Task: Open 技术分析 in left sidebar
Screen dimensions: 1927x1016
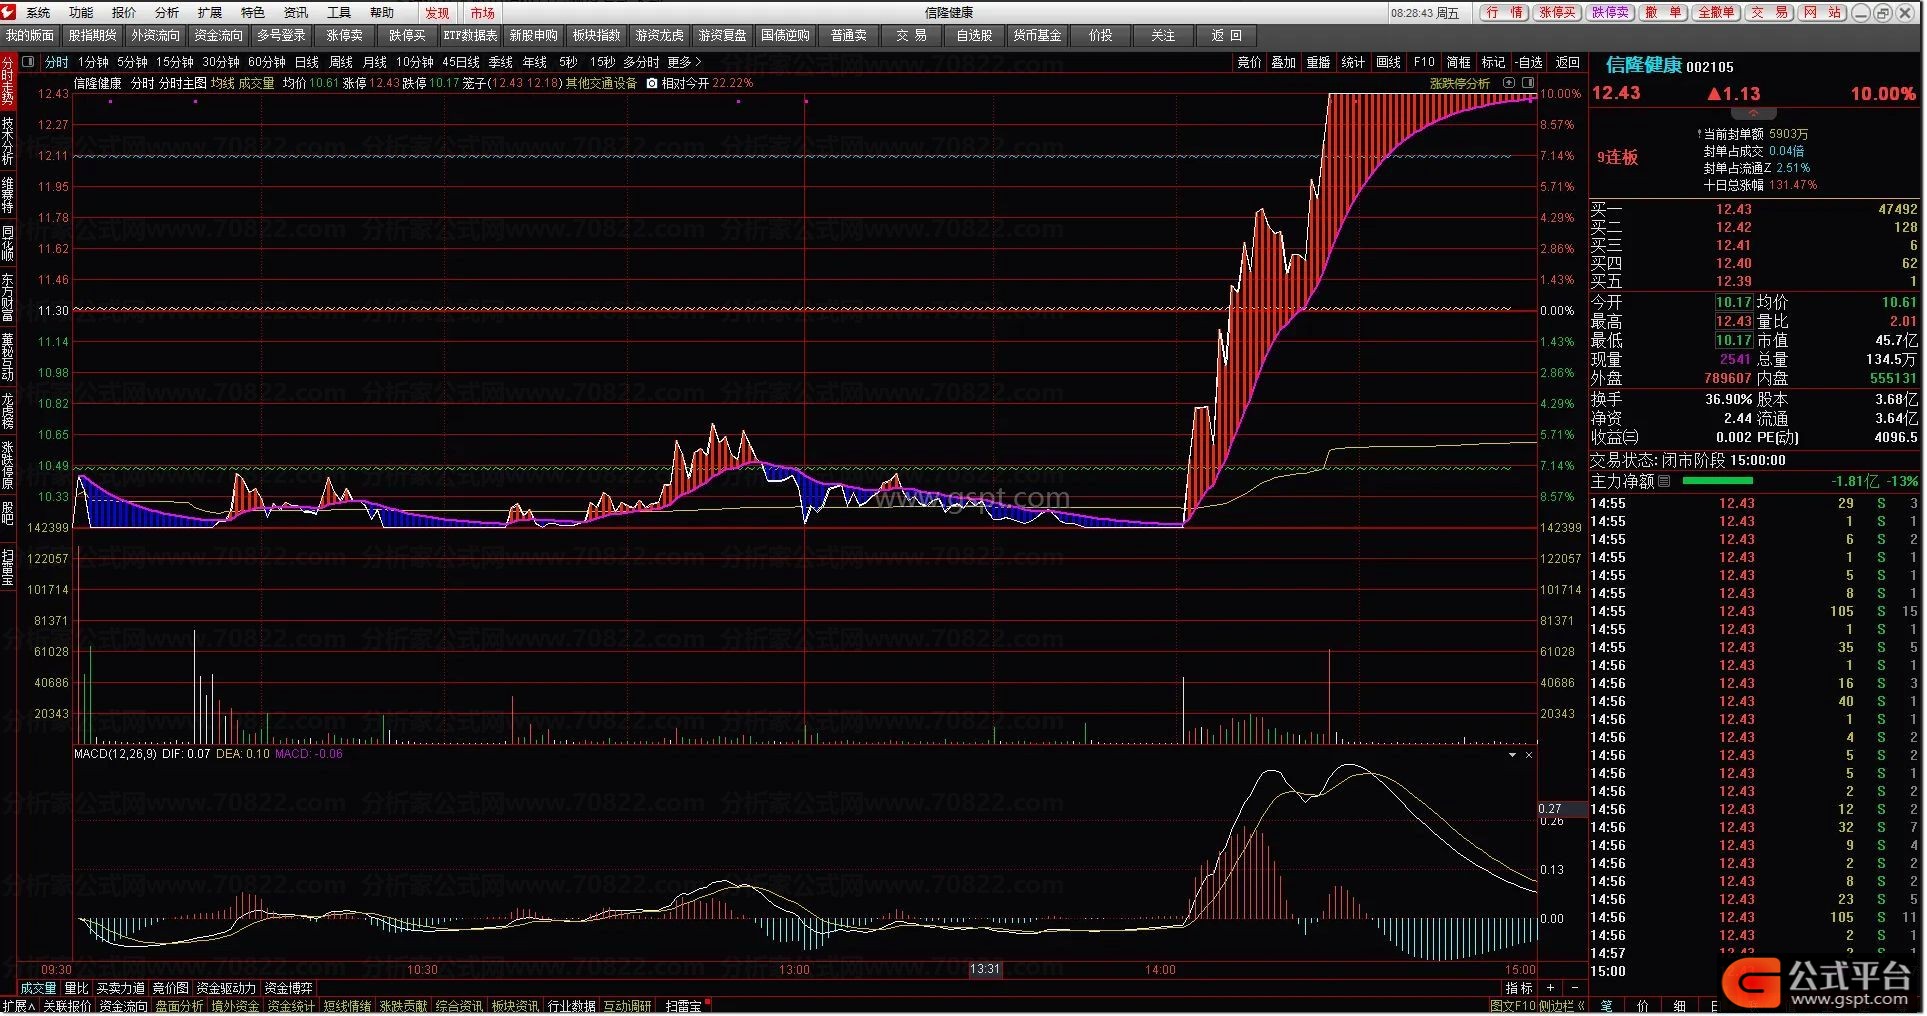Action: tap(8, 141)
